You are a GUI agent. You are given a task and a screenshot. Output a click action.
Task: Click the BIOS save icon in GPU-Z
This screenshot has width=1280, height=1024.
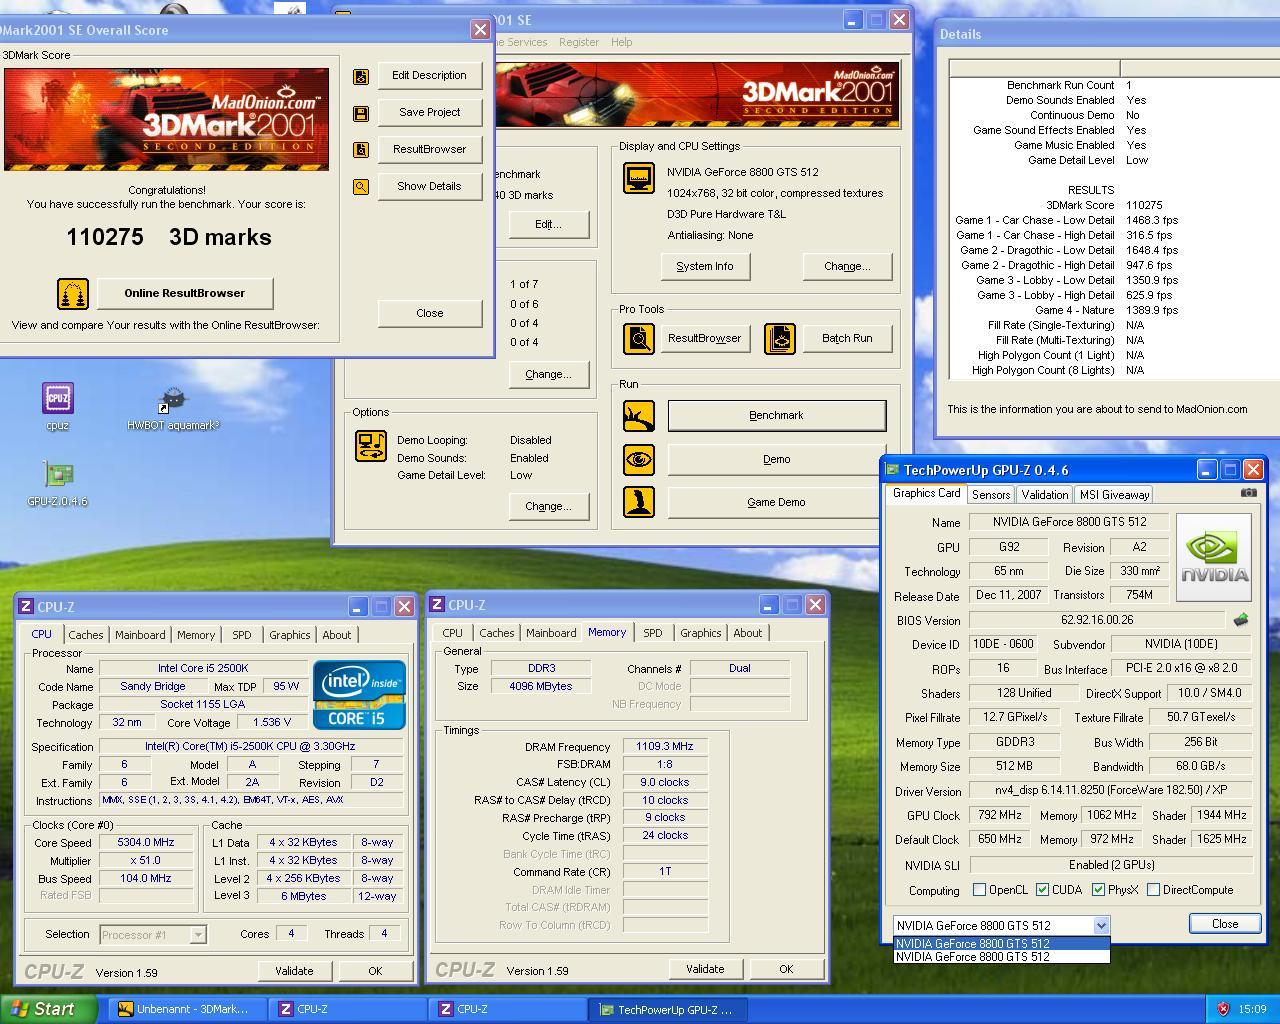[1241, 620]
